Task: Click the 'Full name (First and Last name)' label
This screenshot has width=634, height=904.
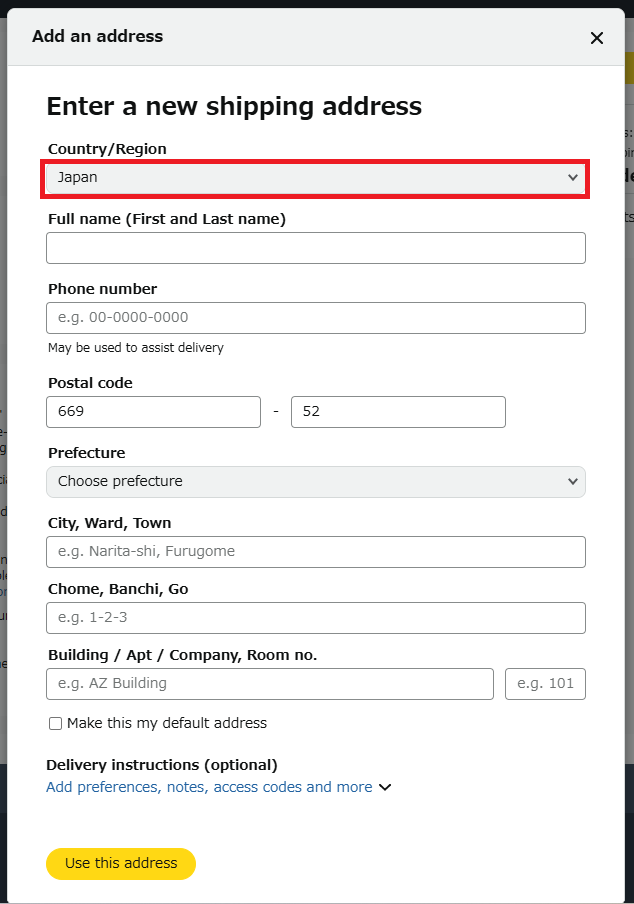Action: point(167,219)
